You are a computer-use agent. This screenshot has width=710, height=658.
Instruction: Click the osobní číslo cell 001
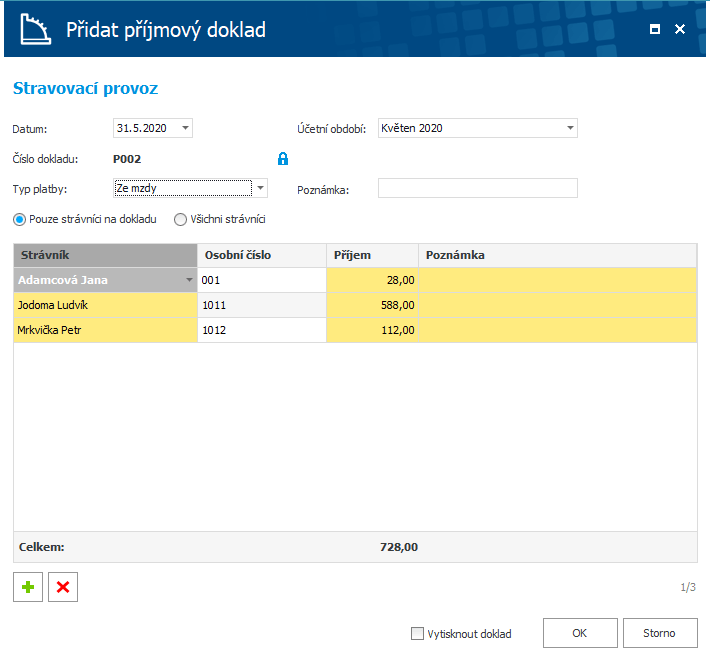pyautogui.click(x=262, y=280)
